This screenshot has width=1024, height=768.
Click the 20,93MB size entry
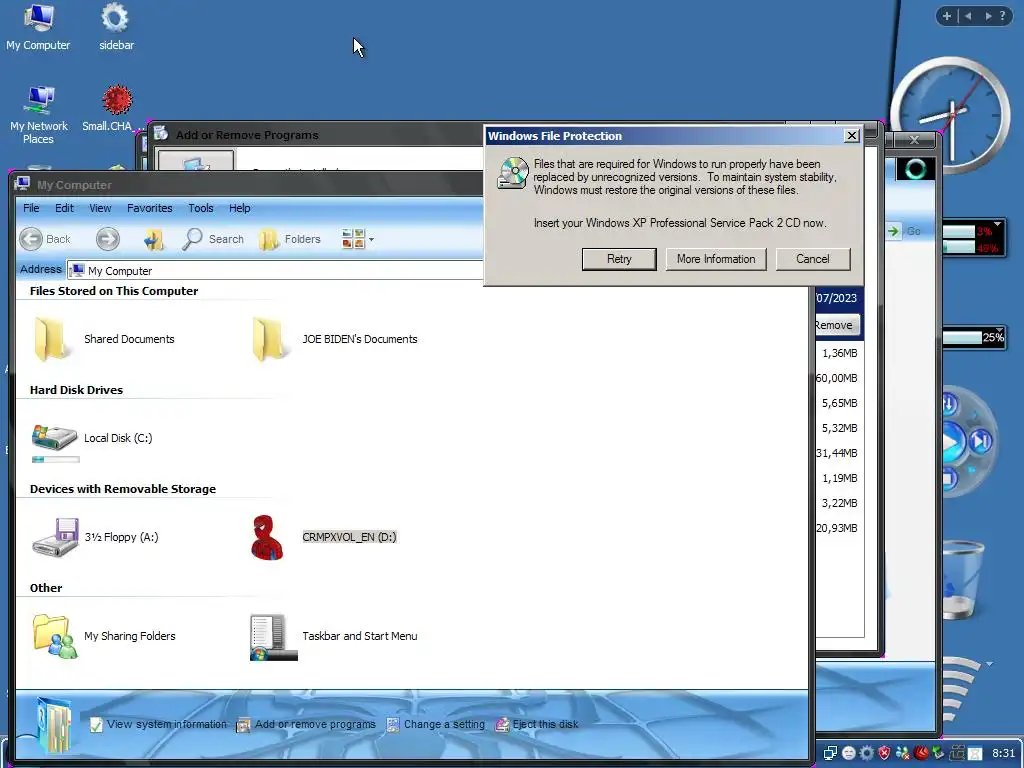tap(837, 528)
